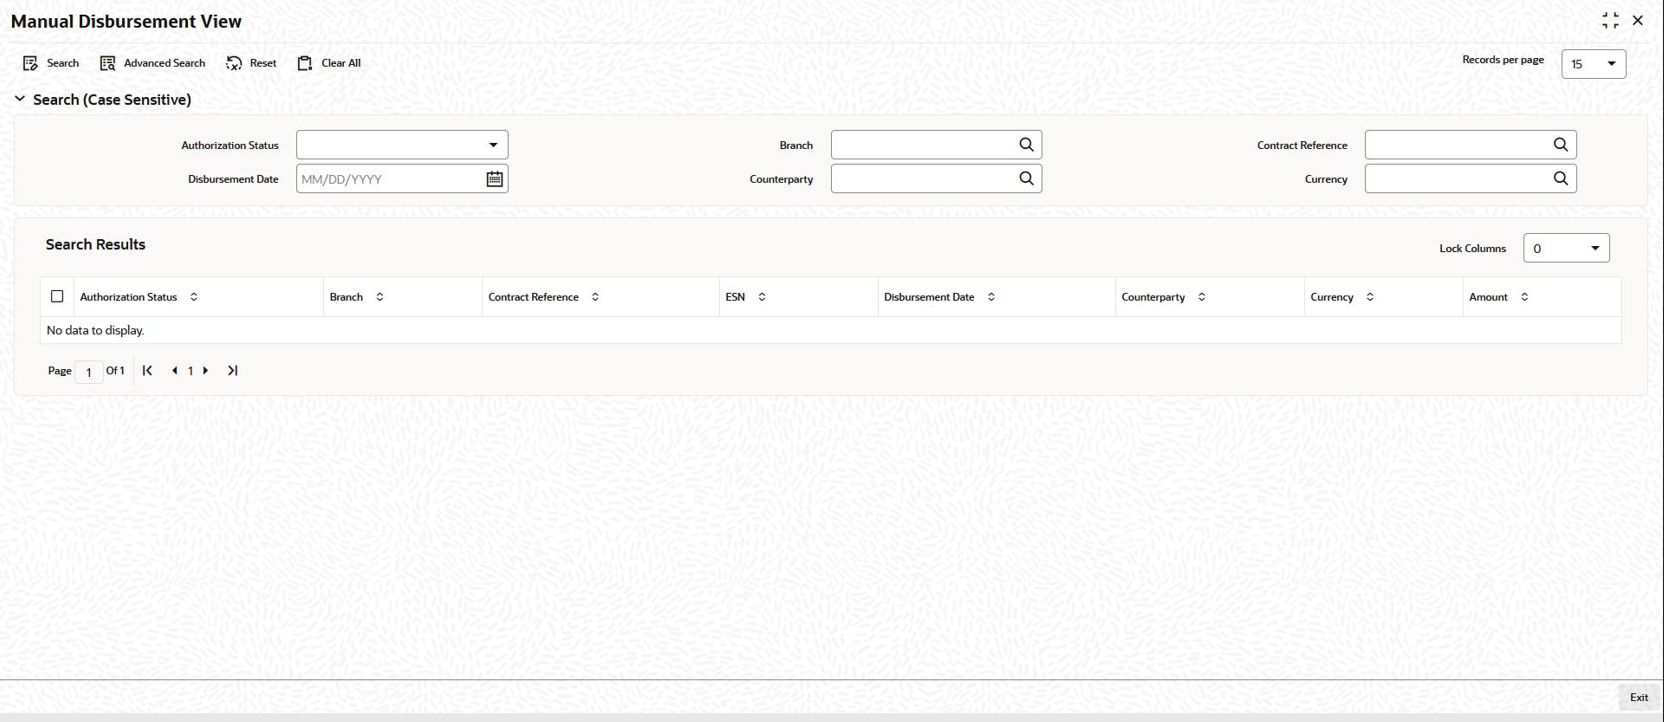Screen dimensions: 1664x722
Task: Sort results by Branch column
Action: point(380,297)
